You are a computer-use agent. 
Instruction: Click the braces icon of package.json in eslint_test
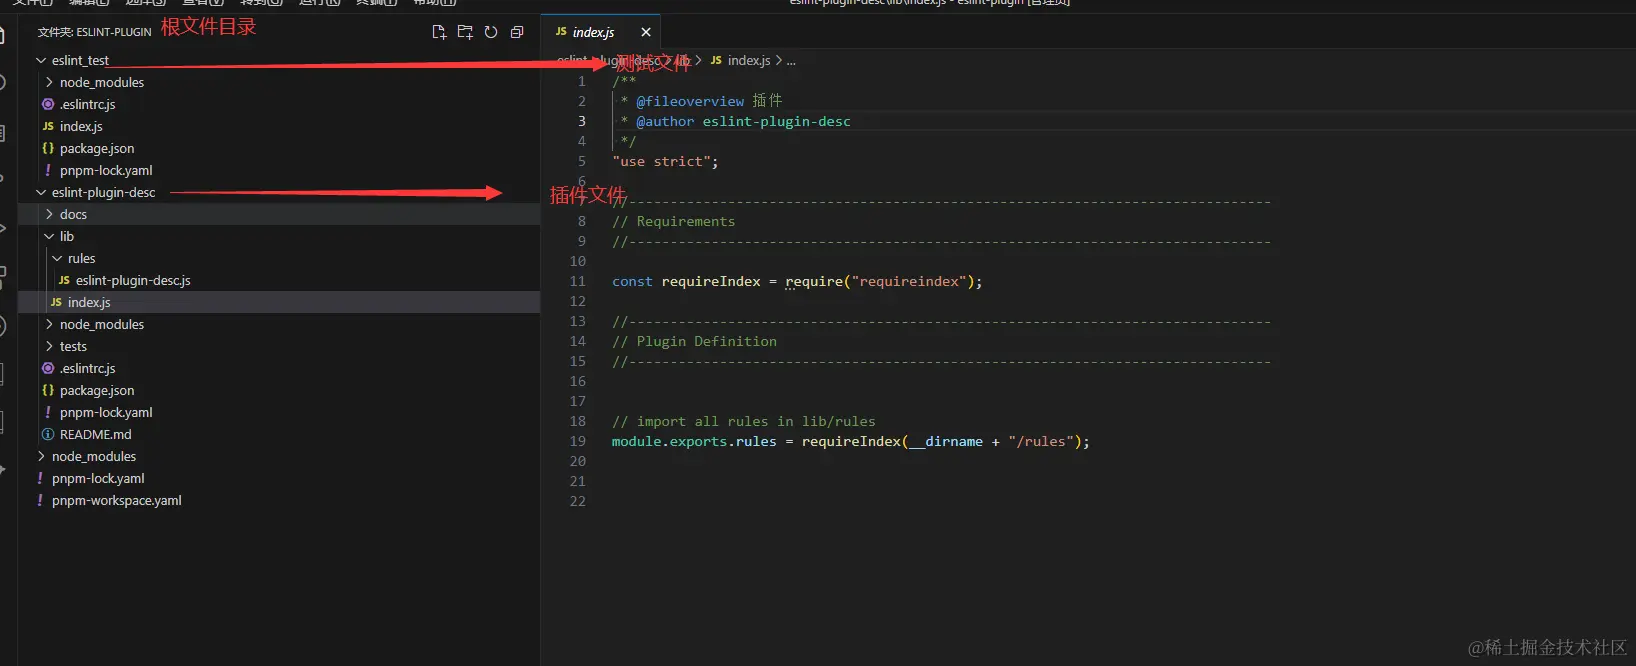(x=48, y=149)
